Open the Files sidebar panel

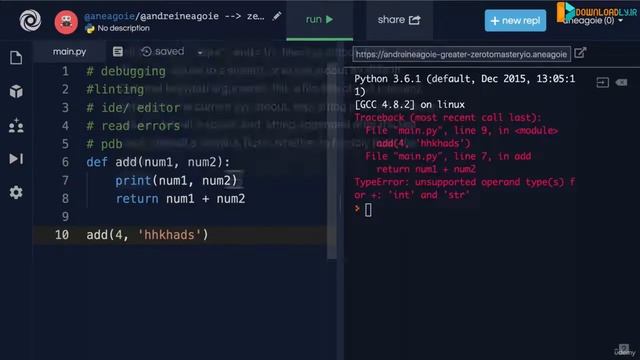(16, 58)
